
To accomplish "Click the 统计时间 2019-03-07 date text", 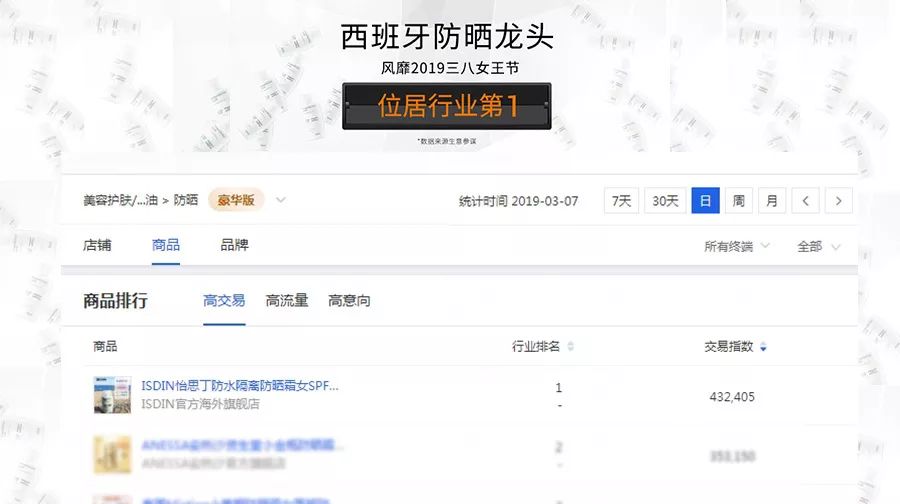I will 518,201.
